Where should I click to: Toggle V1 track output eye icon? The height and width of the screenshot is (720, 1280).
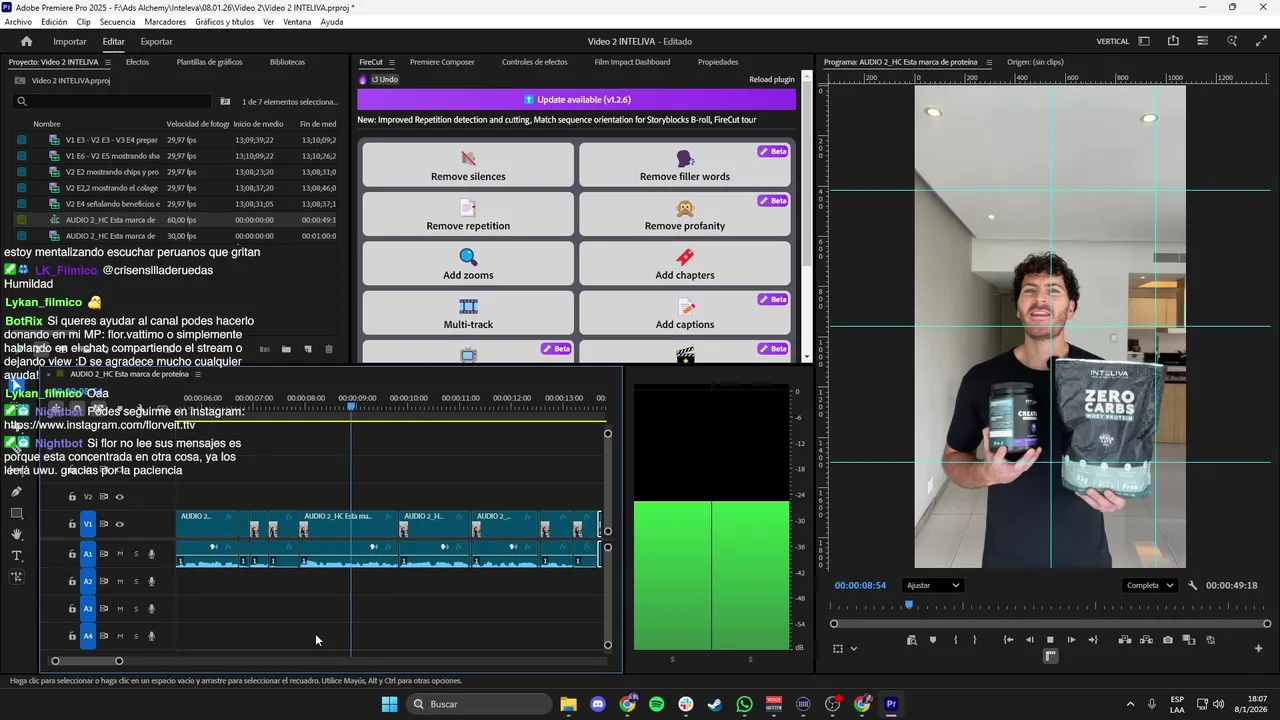pyautogui.click(x=120, y=524)
